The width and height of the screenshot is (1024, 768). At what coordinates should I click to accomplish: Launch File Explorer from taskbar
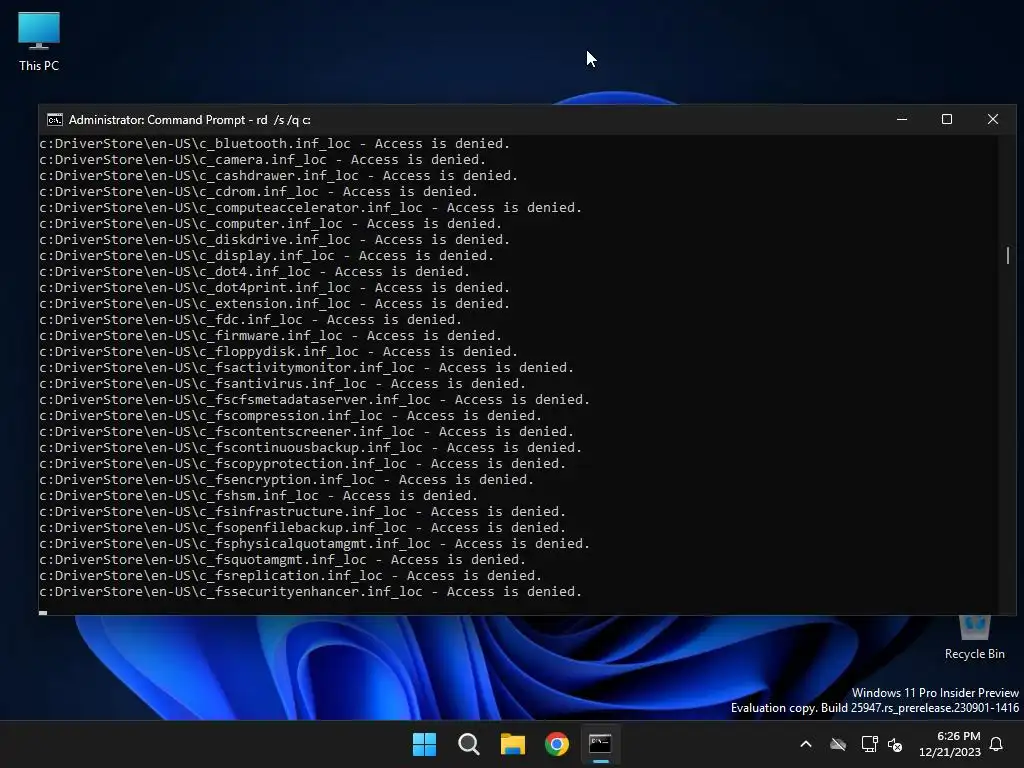coord(513,744)
